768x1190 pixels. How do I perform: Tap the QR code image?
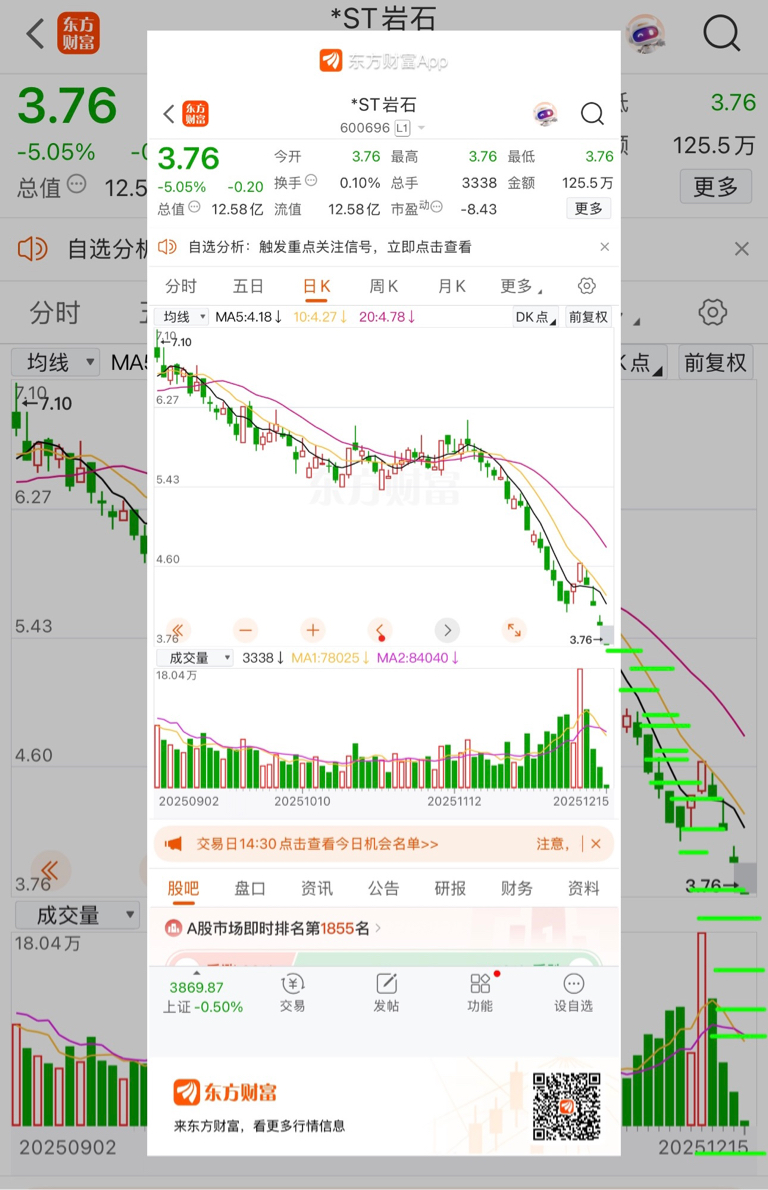click(x=567, y=1107)
